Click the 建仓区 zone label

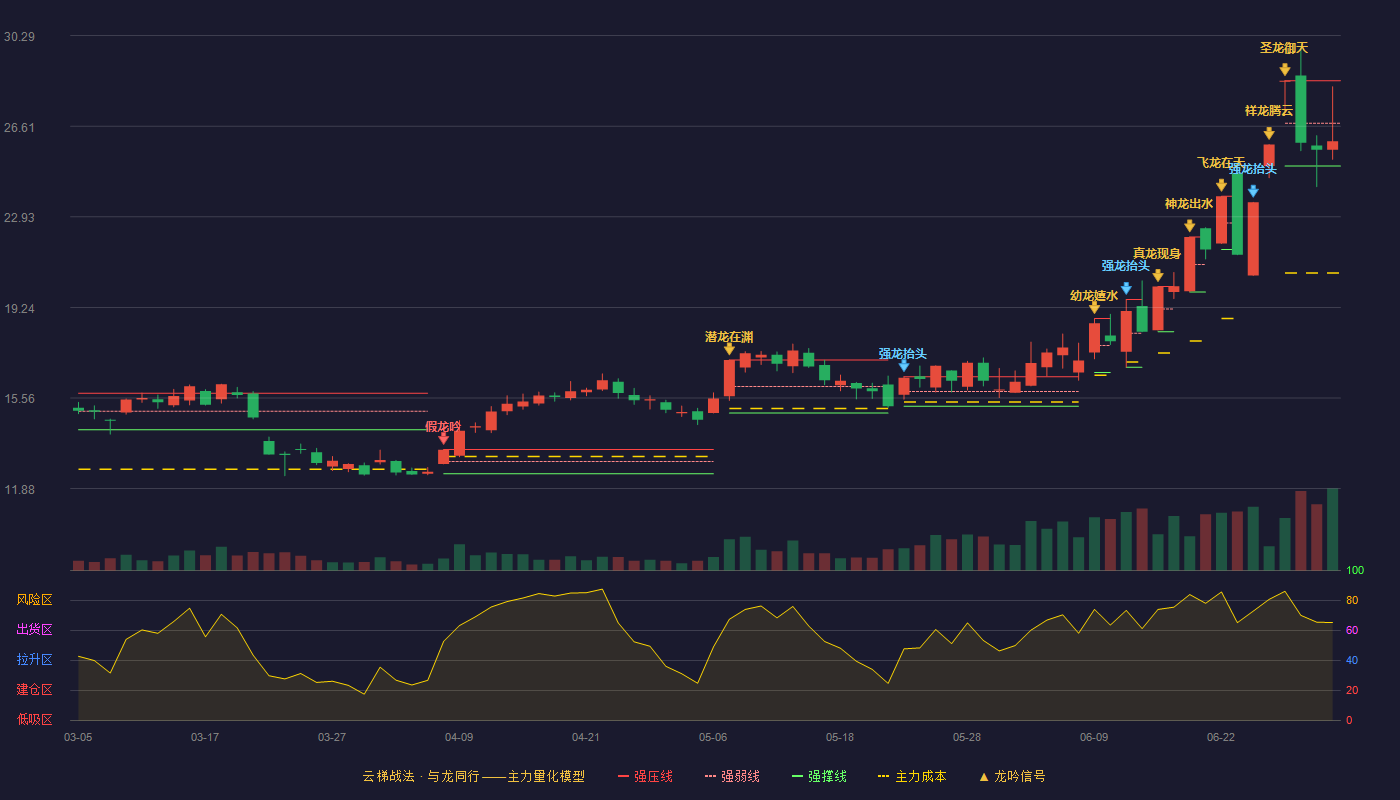35,690
